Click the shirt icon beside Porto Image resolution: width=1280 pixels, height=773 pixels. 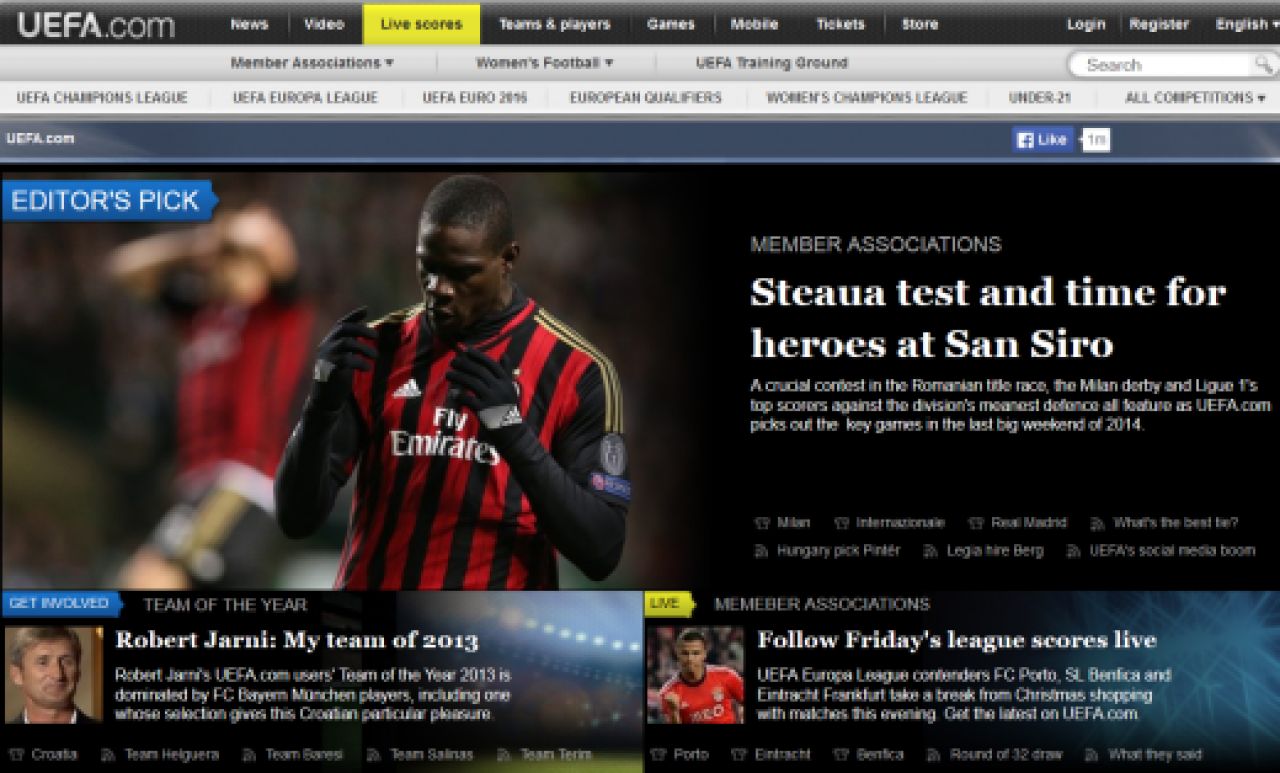pos(656,755)
